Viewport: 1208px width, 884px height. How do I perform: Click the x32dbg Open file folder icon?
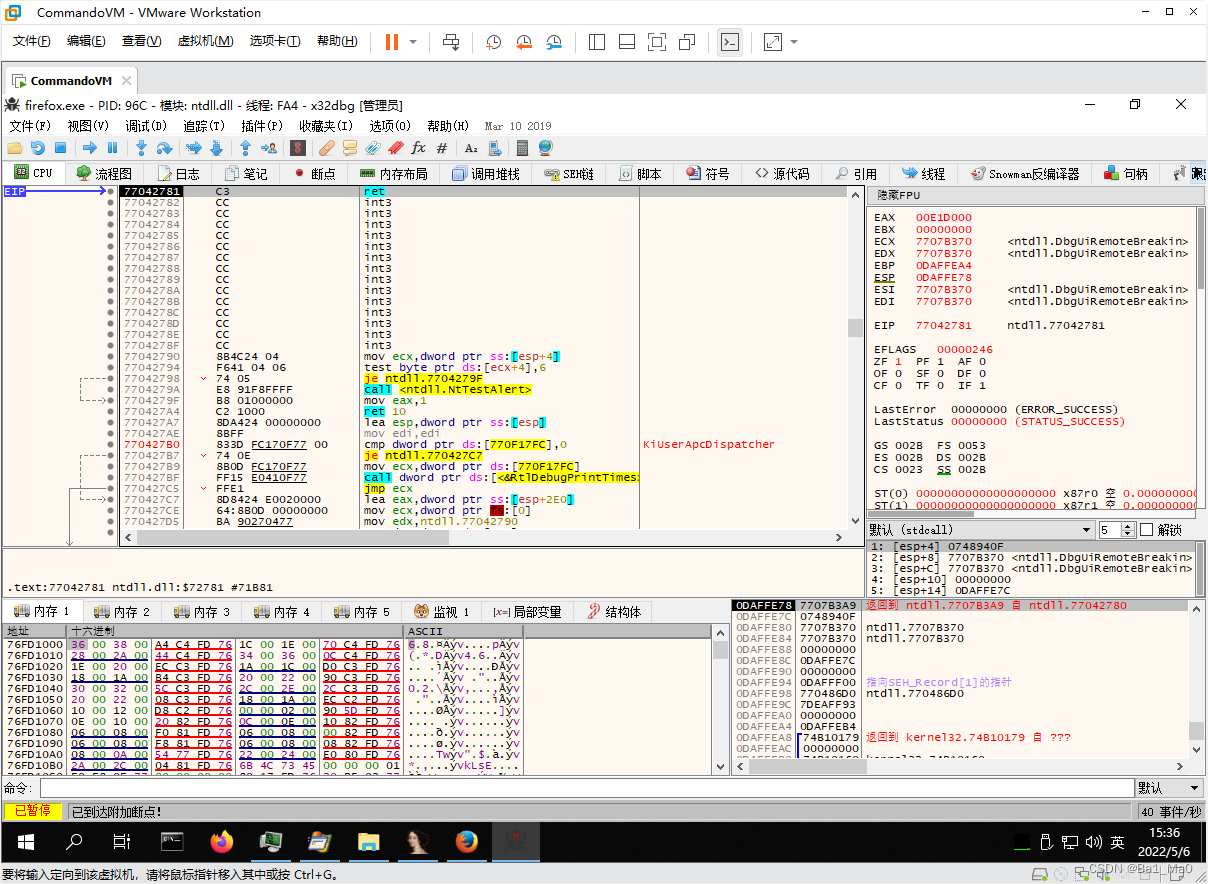coord(15,147)
